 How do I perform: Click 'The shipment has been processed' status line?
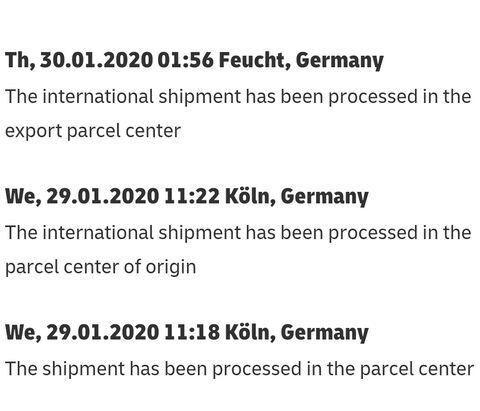tap(239, 369)
